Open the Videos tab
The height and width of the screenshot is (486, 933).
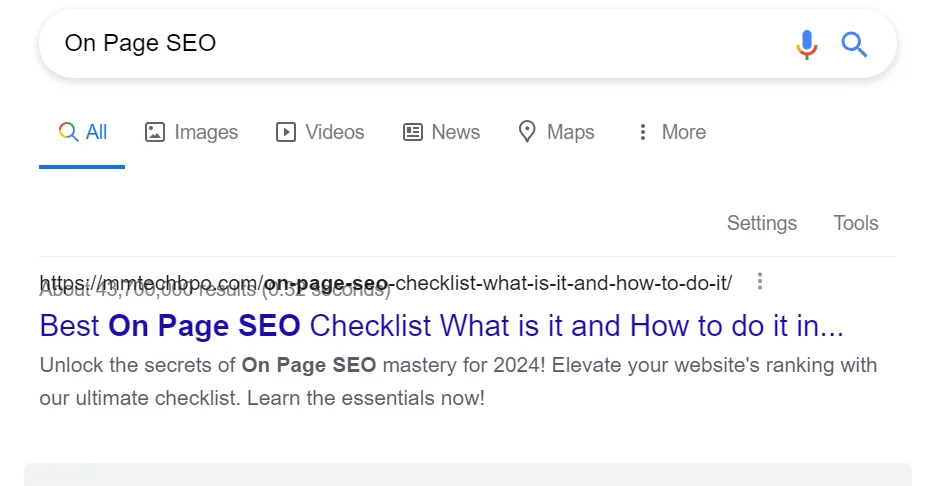pos(320,132)
